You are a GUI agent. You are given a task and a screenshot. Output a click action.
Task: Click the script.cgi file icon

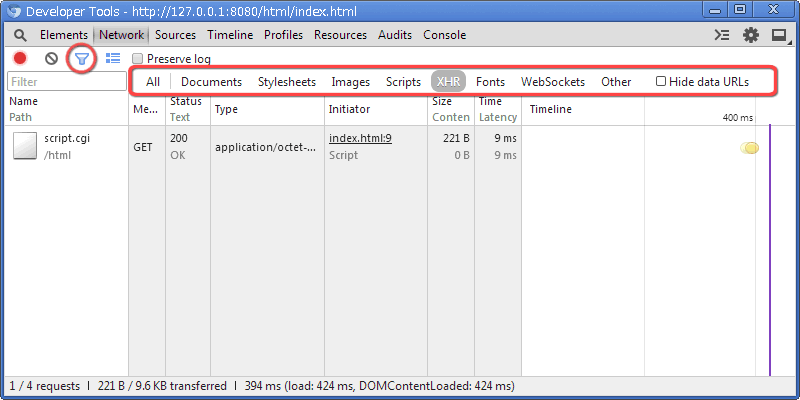click(x=25, y=146)
